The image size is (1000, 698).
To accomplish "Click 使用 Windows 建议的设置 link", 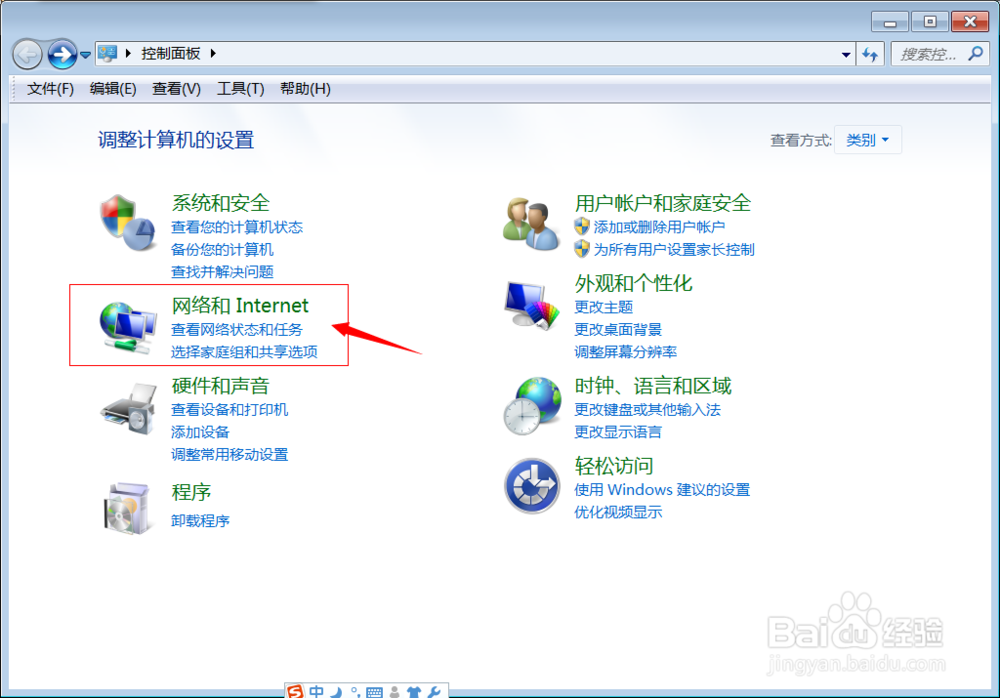I will click(x=662, y=490).
